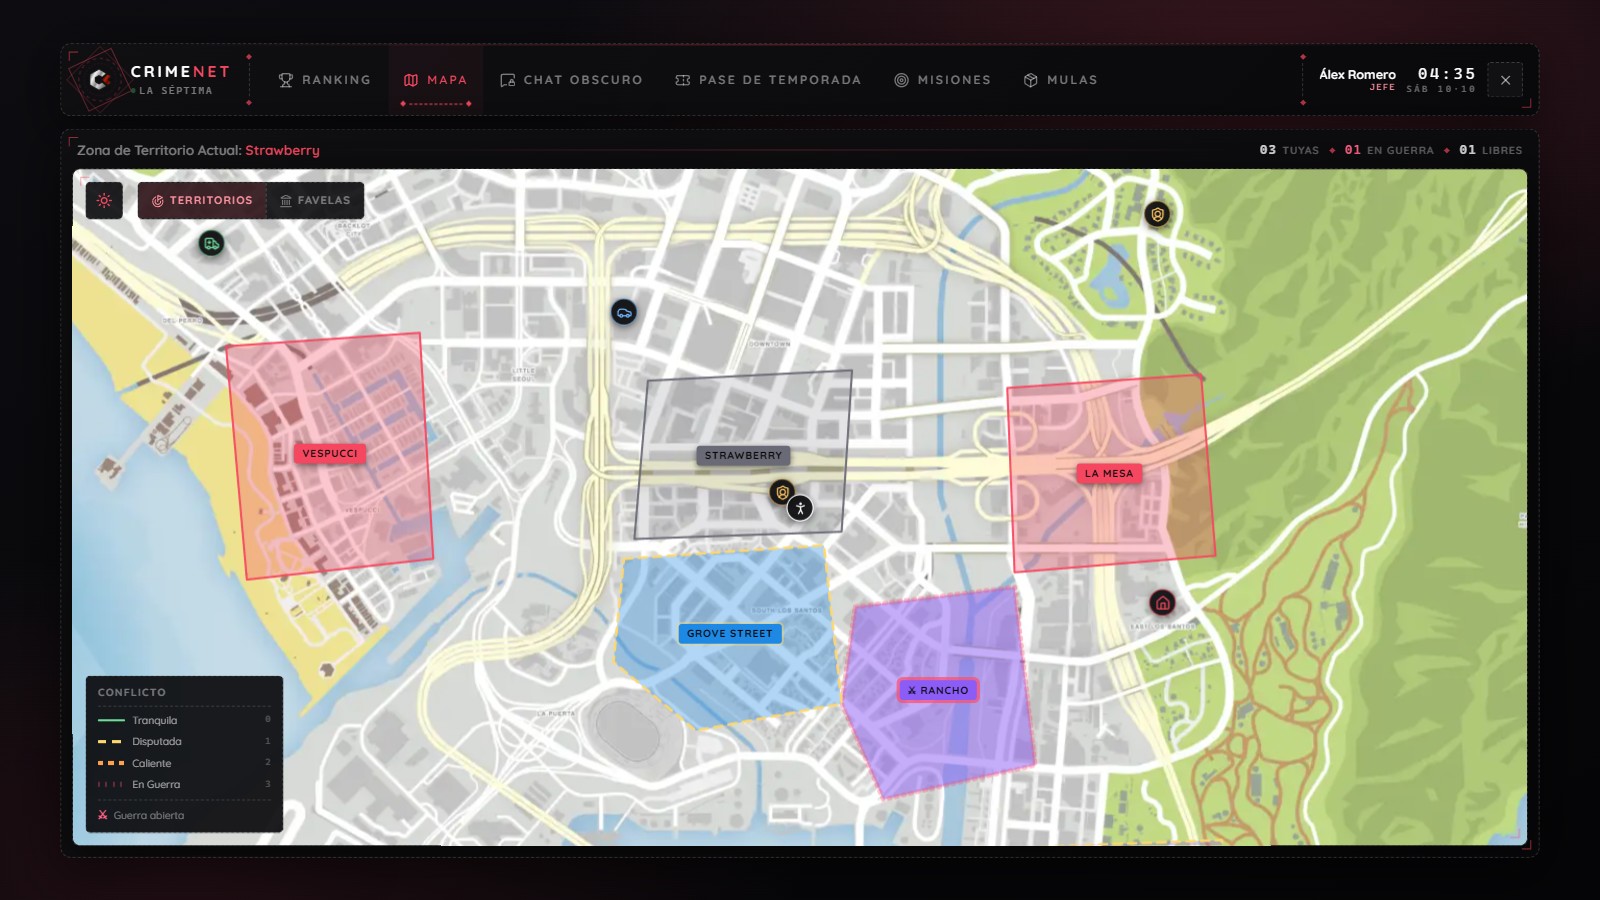The image size is (1600, 900).
Task: Click En Guerra legend entry
Action: point(184,784)
